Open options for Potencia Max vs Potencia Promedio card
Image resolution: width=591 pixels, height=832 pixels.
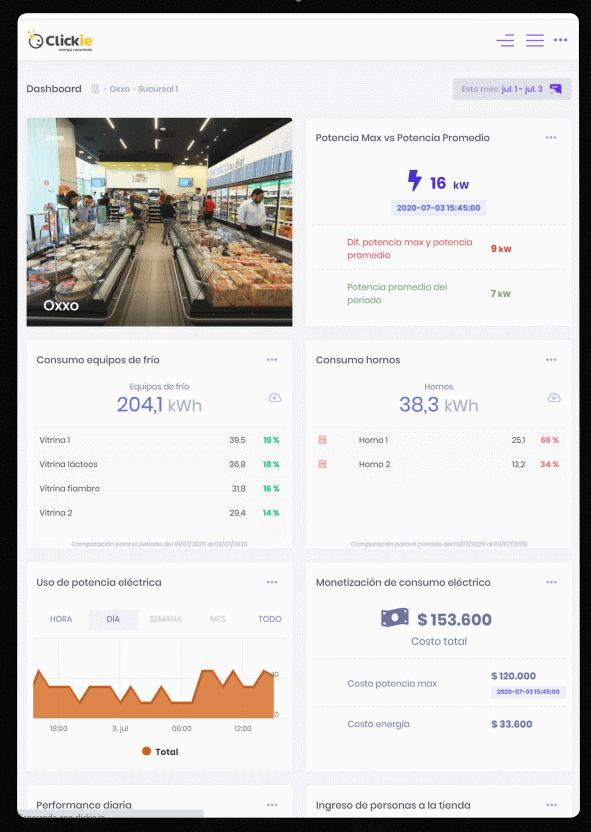pos(551,137)
